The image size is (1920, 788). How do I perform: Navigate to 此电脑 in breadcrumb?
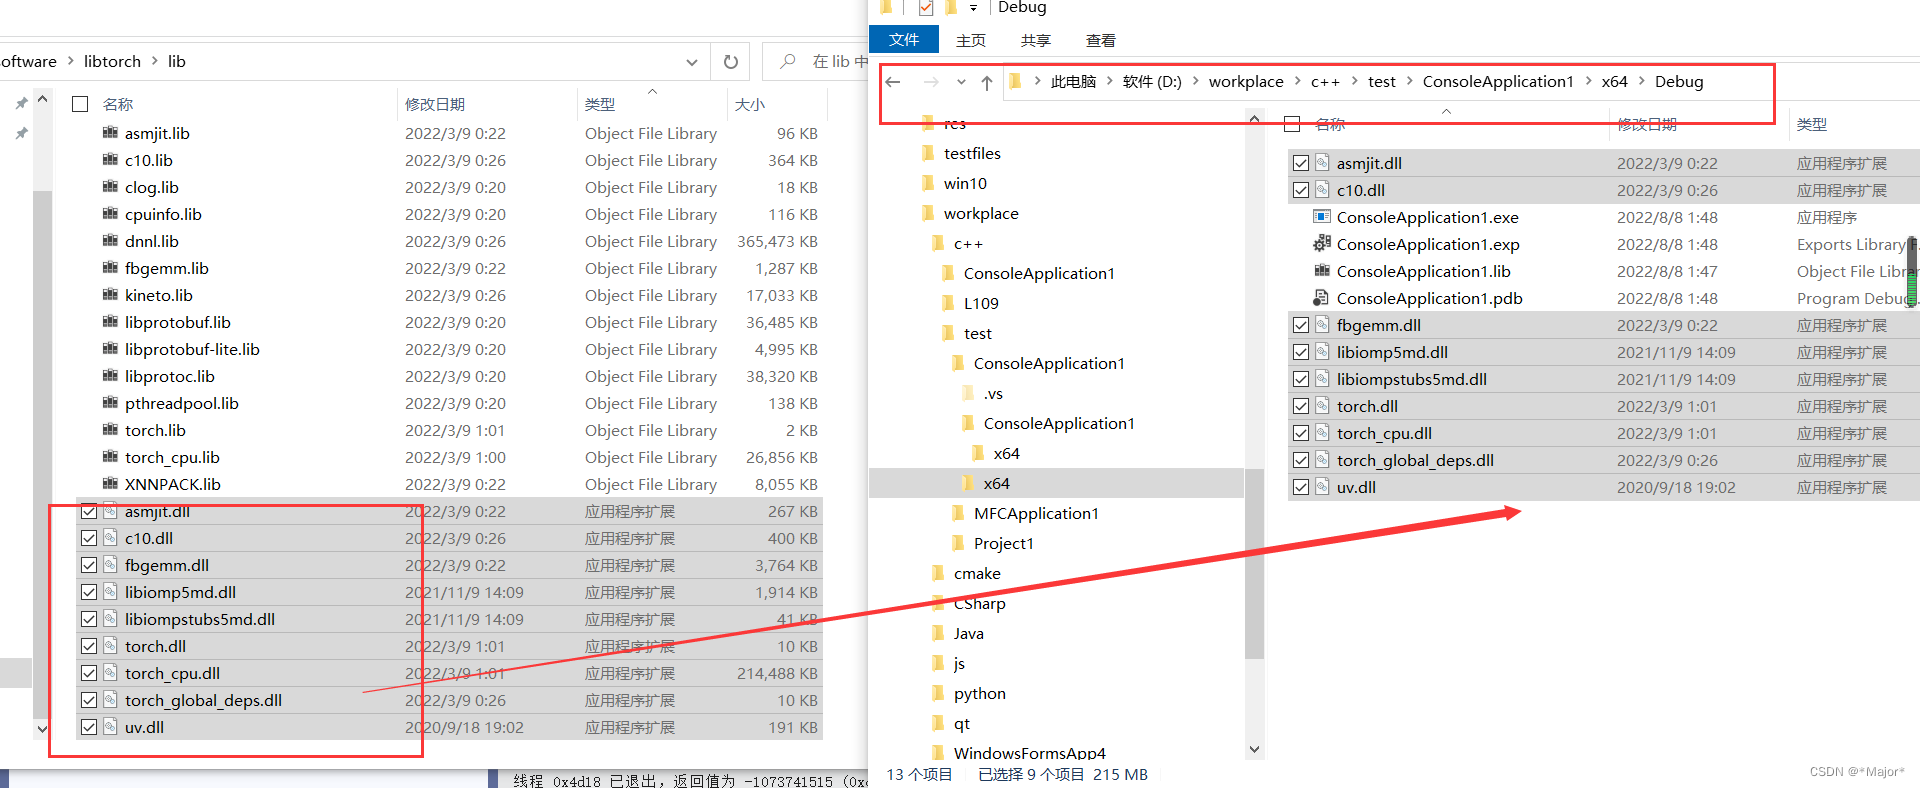(1073, 81)
